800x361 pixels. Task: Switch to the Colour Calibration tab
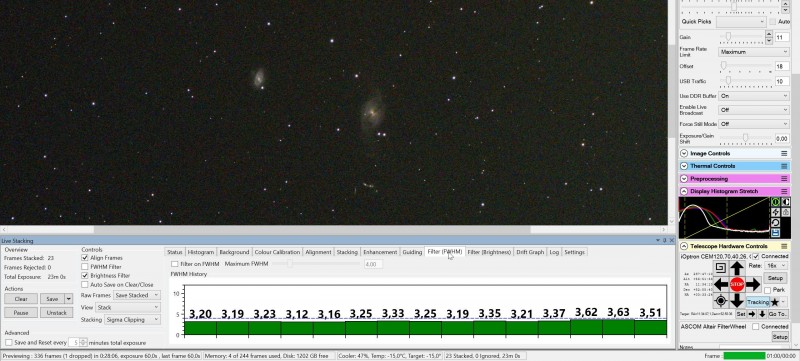pyautogui.click(x=277, y=252)
